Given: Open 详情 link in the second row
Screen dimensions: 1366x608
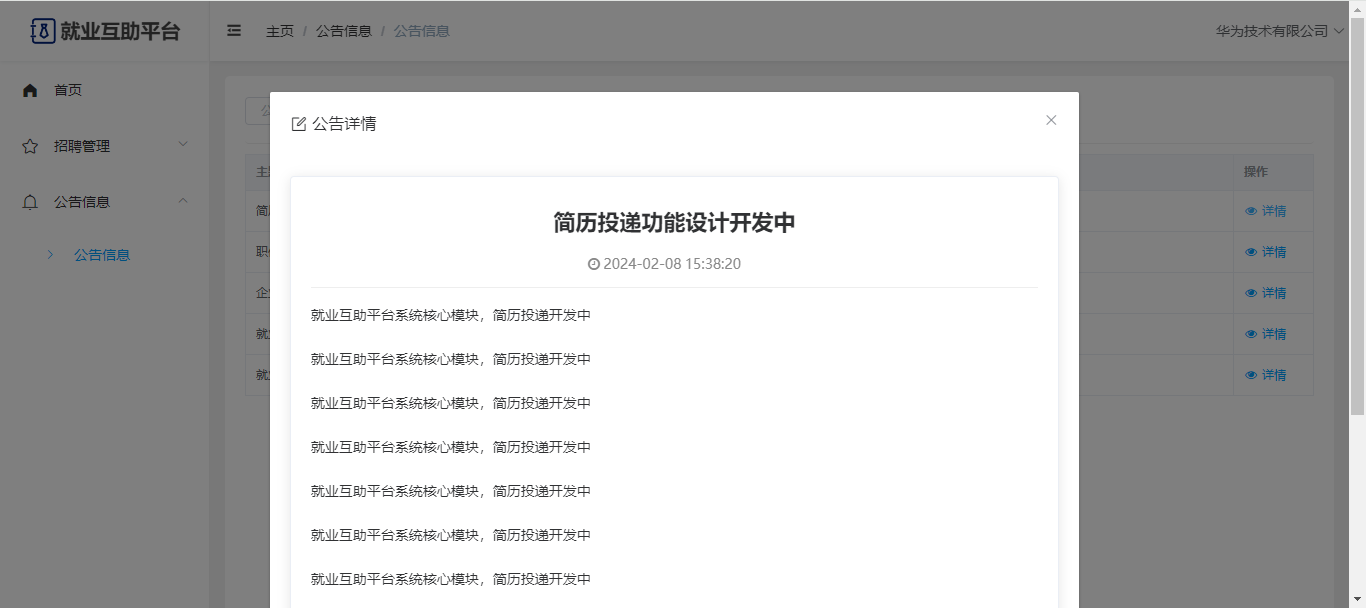Looking at the screenshot, I should point(1273,252).
